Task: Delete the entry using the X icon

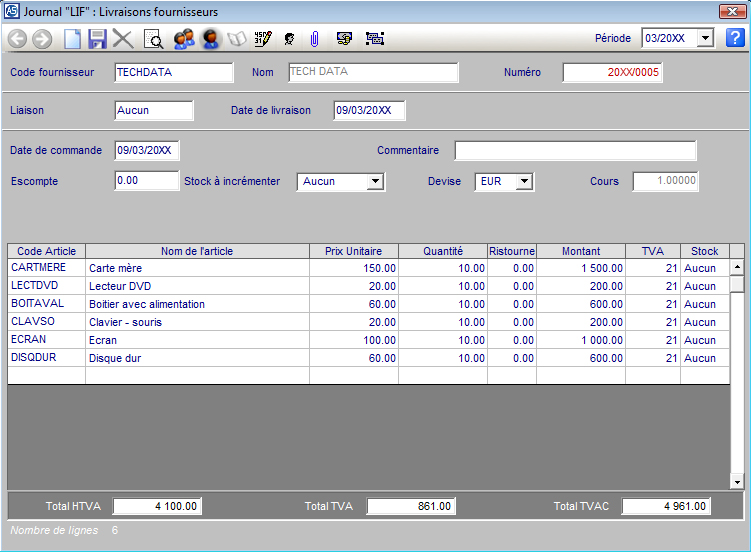Action: pyautogui.click(x=123, y=39)
